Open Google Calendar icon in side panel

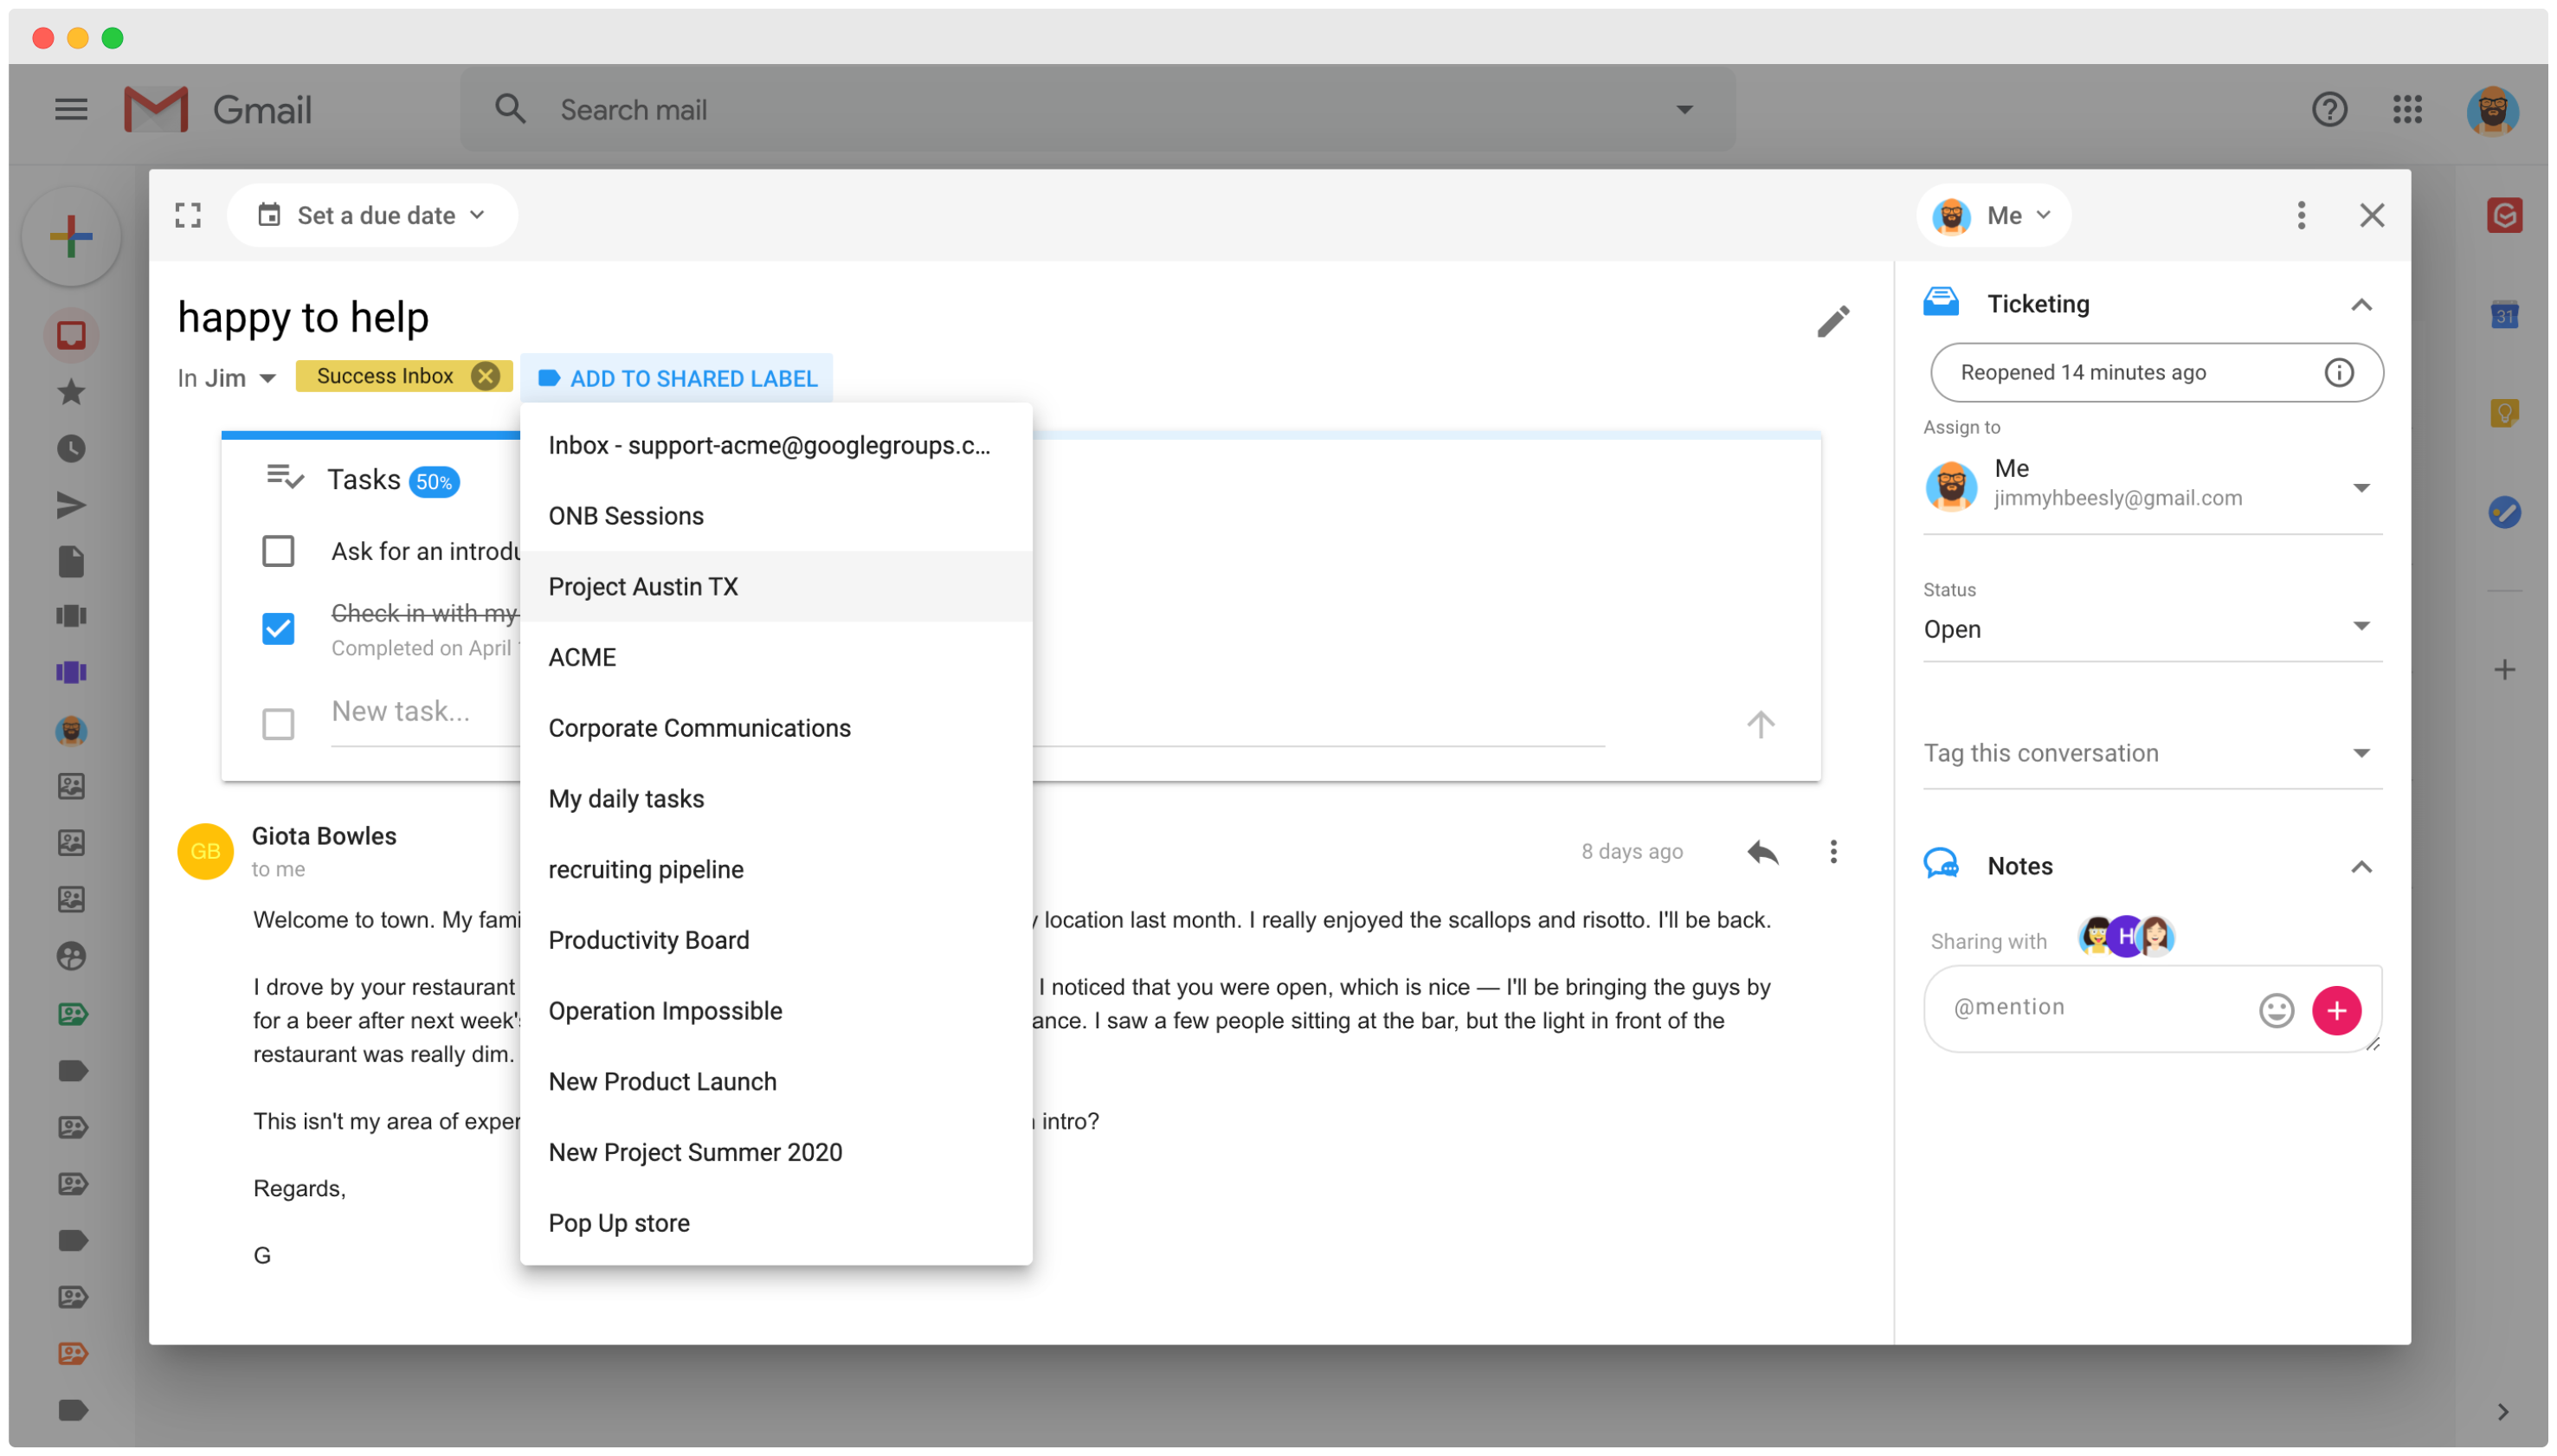2503,315
